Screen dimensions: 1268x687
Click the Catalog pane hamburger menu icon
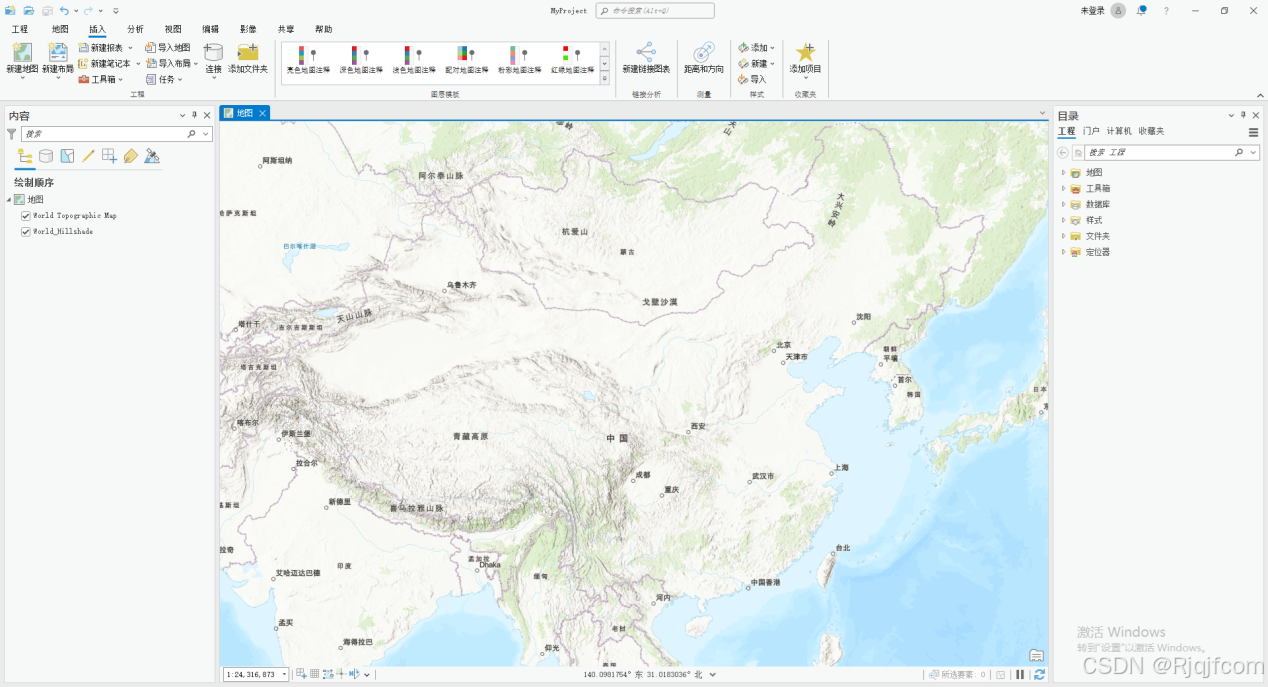(1253, 132)
